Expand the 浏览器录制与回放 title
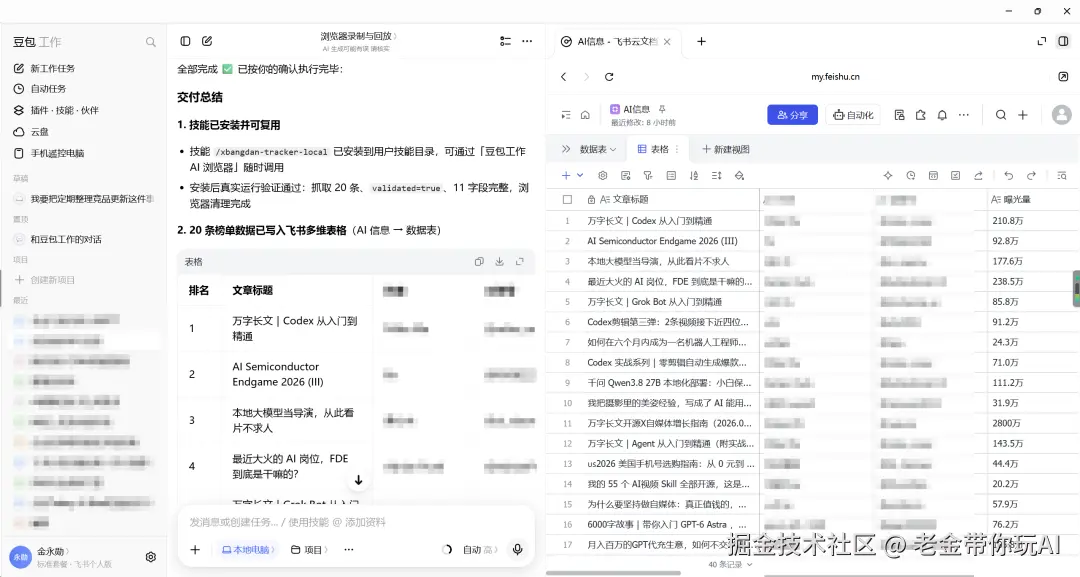1080x577 pixels. [x=358, y=36]
